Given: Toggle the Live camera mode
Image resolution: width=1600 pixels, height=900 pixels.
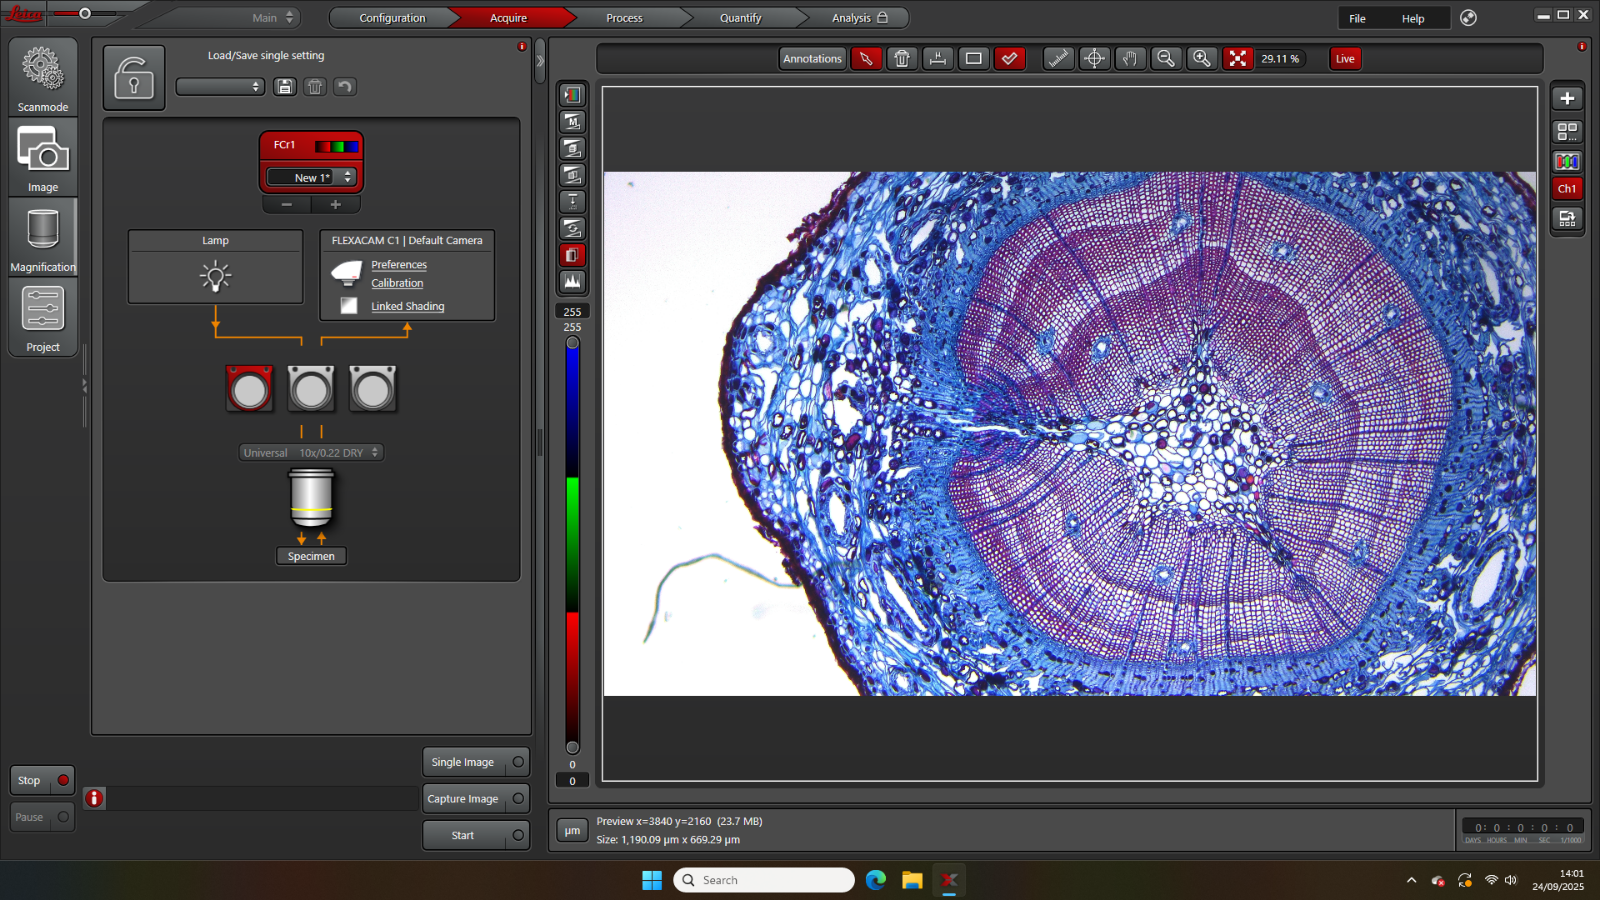Looking at the screenshot, I should click(x=1345, y=59).
